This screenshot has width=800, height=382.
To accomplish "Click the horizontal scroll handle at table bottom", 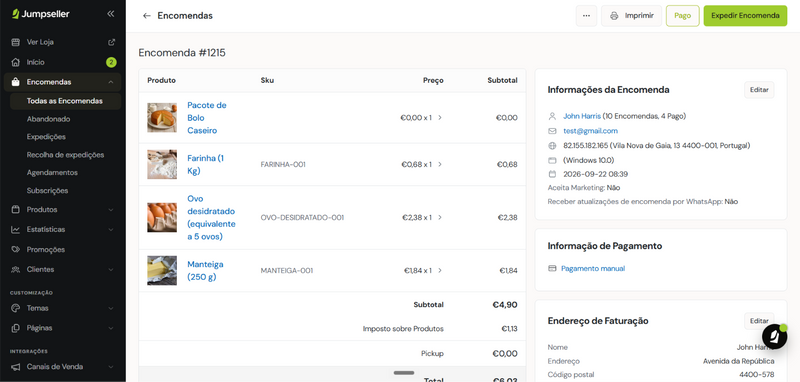I will [404, 373].
